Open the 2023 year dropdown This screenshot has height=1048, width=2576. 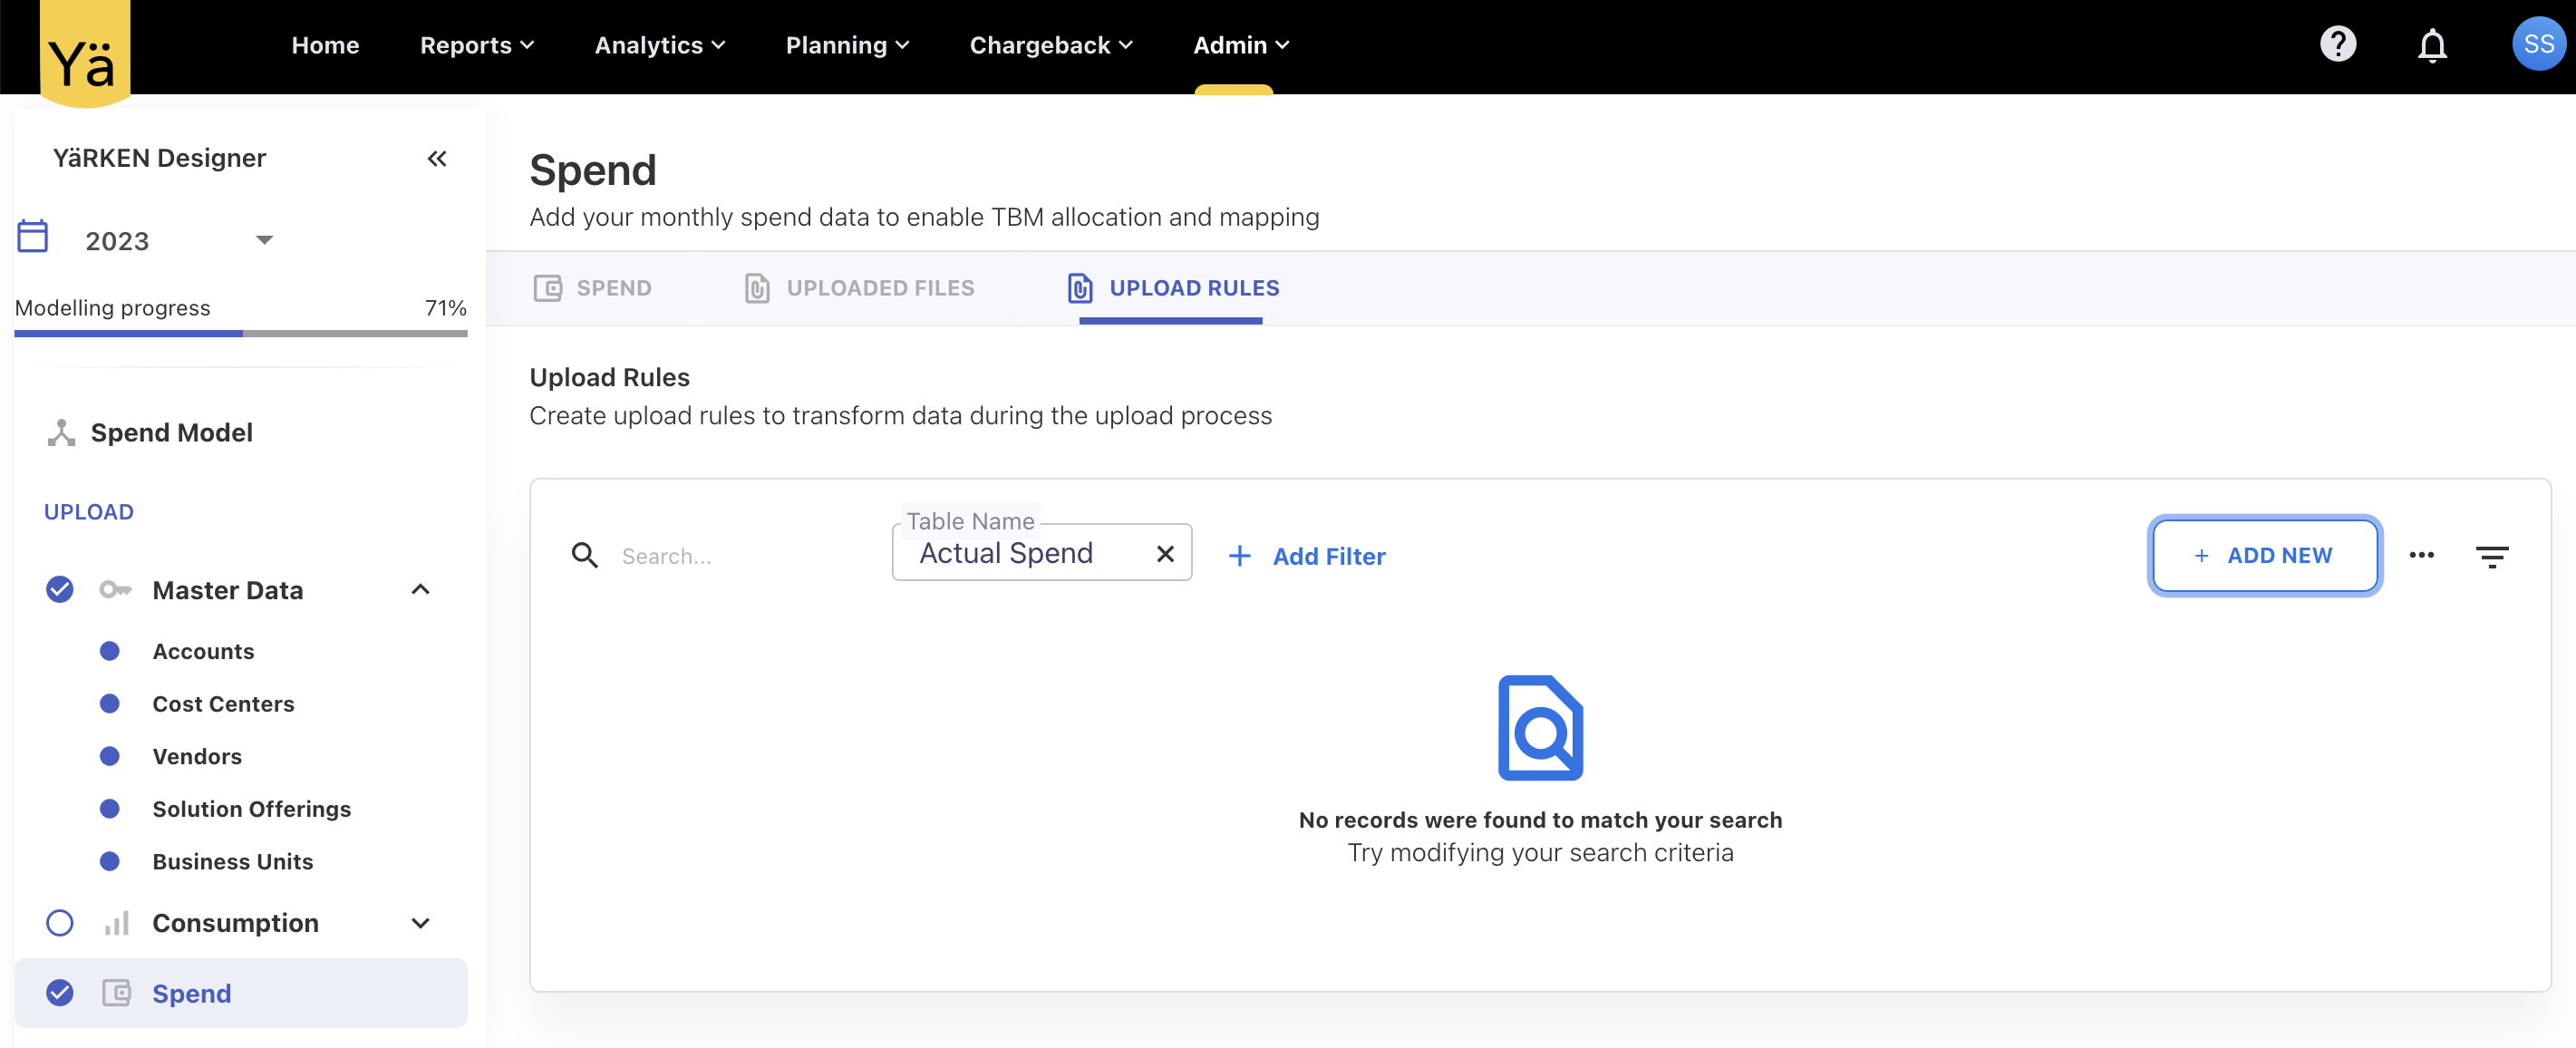point(264,240)
